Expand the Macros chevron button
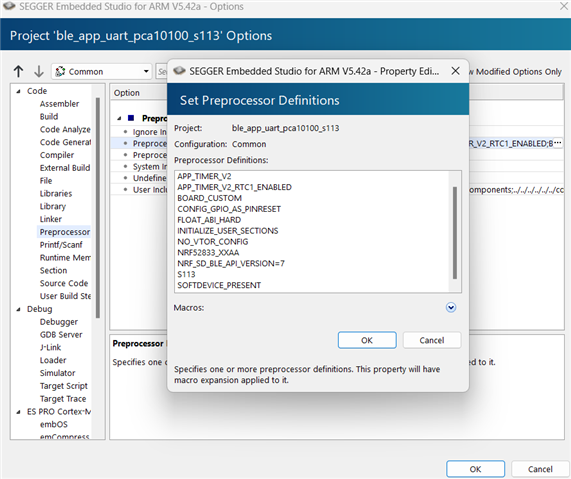This screenshot has height=479, width=571. [x=451, y=307]
